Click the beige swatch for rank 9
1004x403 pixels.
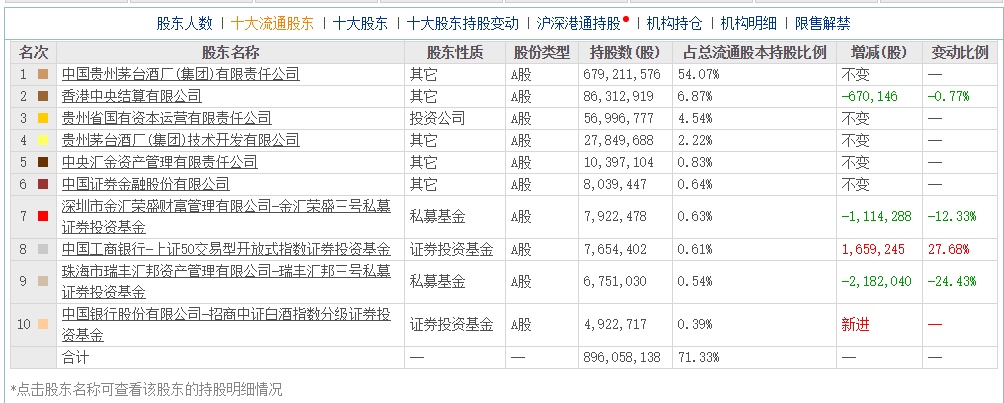point(44,281)
